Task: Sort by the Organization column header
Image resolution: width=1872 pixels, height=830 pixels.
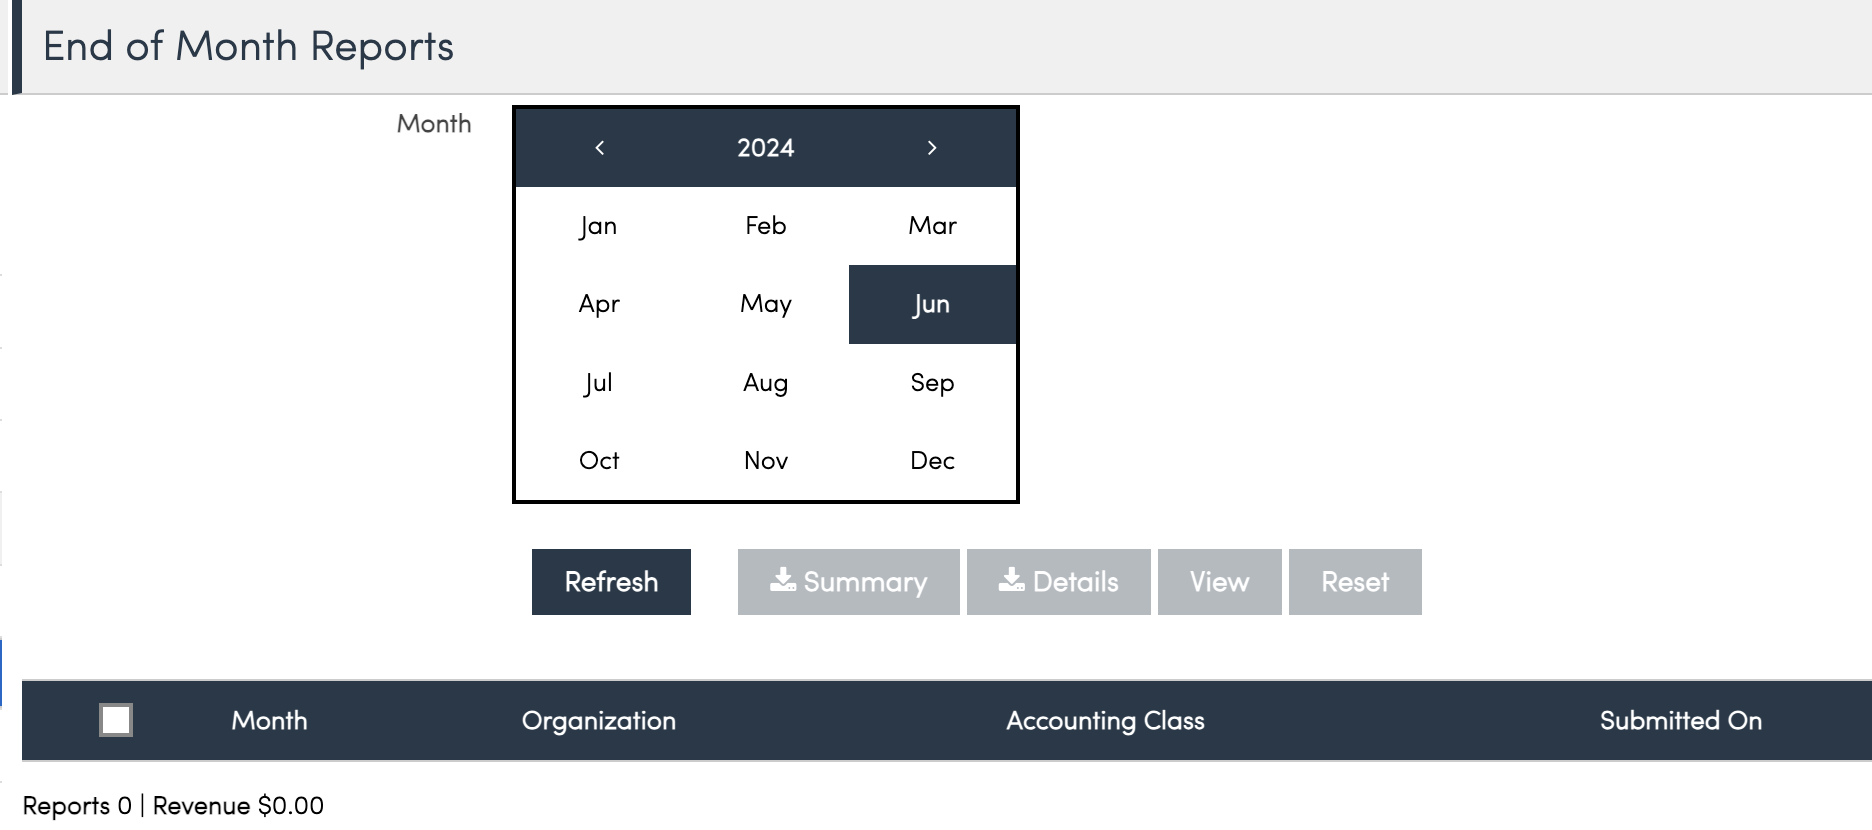Action: (x=599, y=721)
